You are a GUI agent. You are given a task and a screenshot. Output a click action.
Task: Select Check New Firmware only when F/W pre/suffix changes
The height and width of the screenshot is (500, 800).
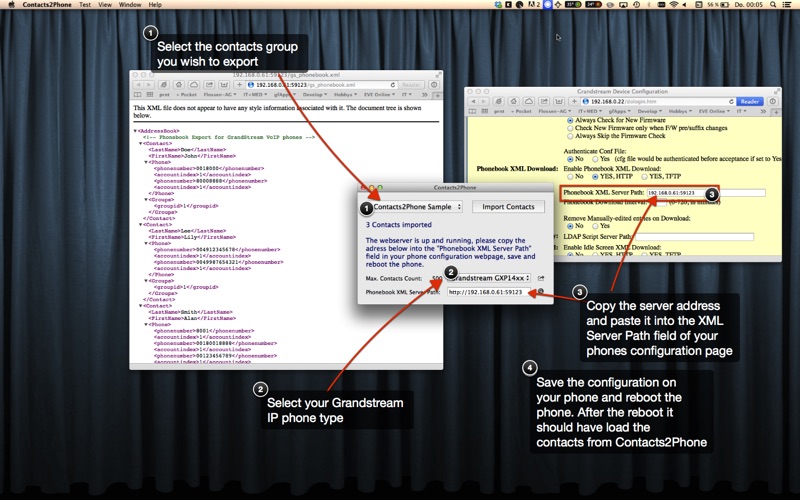pyautogui.click(x=570, y=128)
